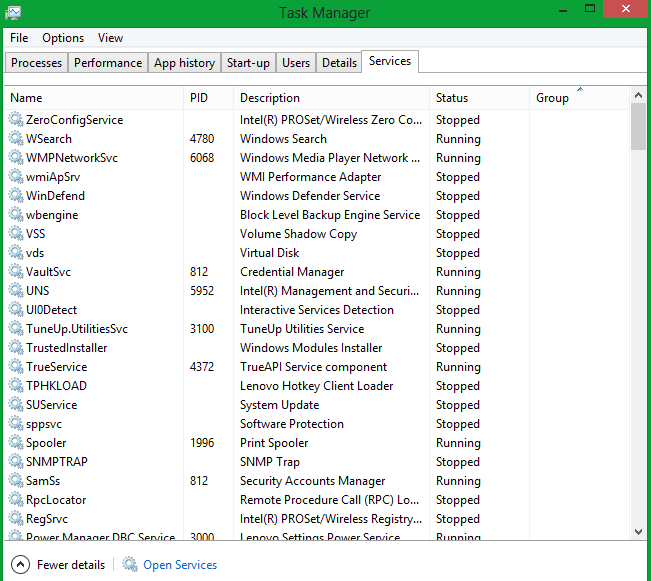Click the gear icon beside SUService
This screenshot has width=651, height=581.
(16, 404)
